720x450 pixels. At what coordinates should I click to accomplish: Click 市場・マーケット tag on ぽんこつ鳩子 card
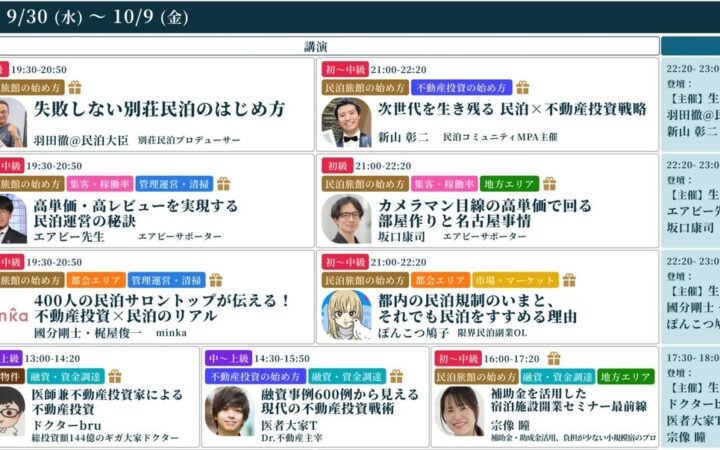click(x=515, y=280)
